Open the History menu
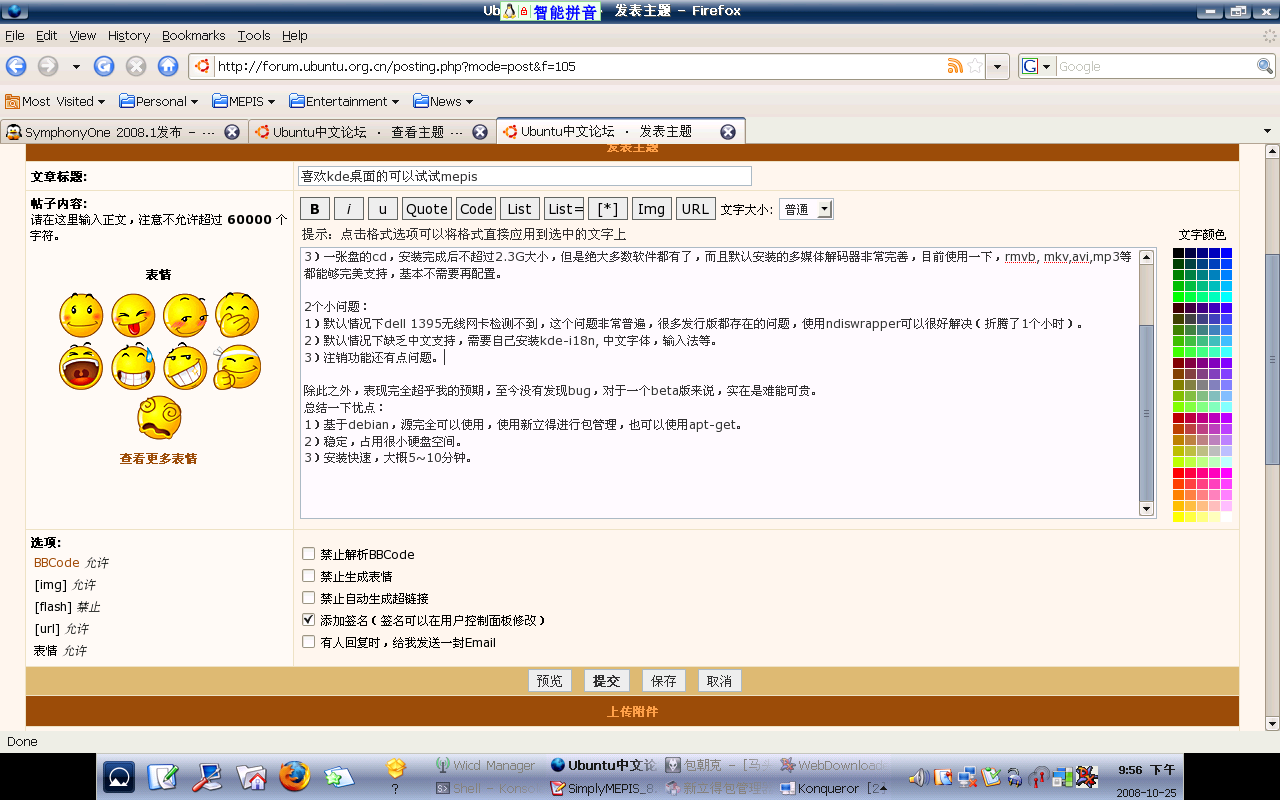 (x=129, y=35)
